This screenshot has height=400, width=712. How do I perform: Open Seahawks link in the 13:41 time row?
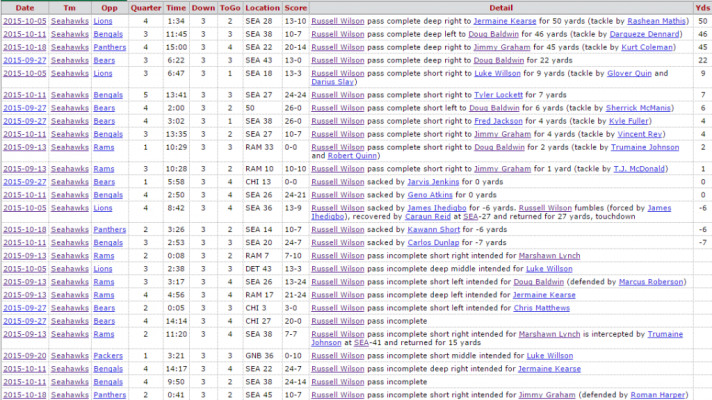(69, 95)
